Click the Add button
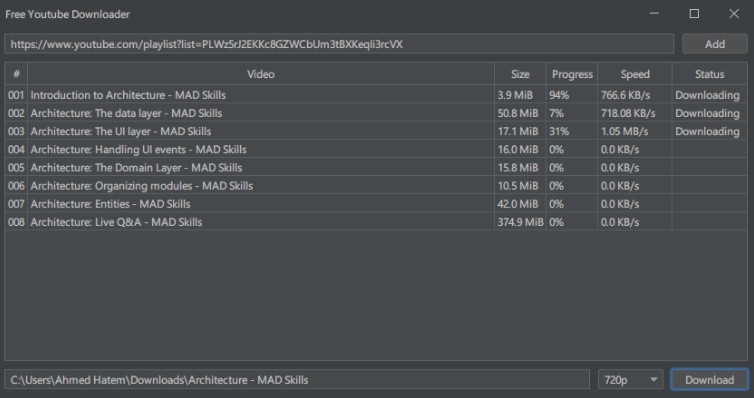Image resolution: width=754 pixels, height=398 pixels. [715, 44]
